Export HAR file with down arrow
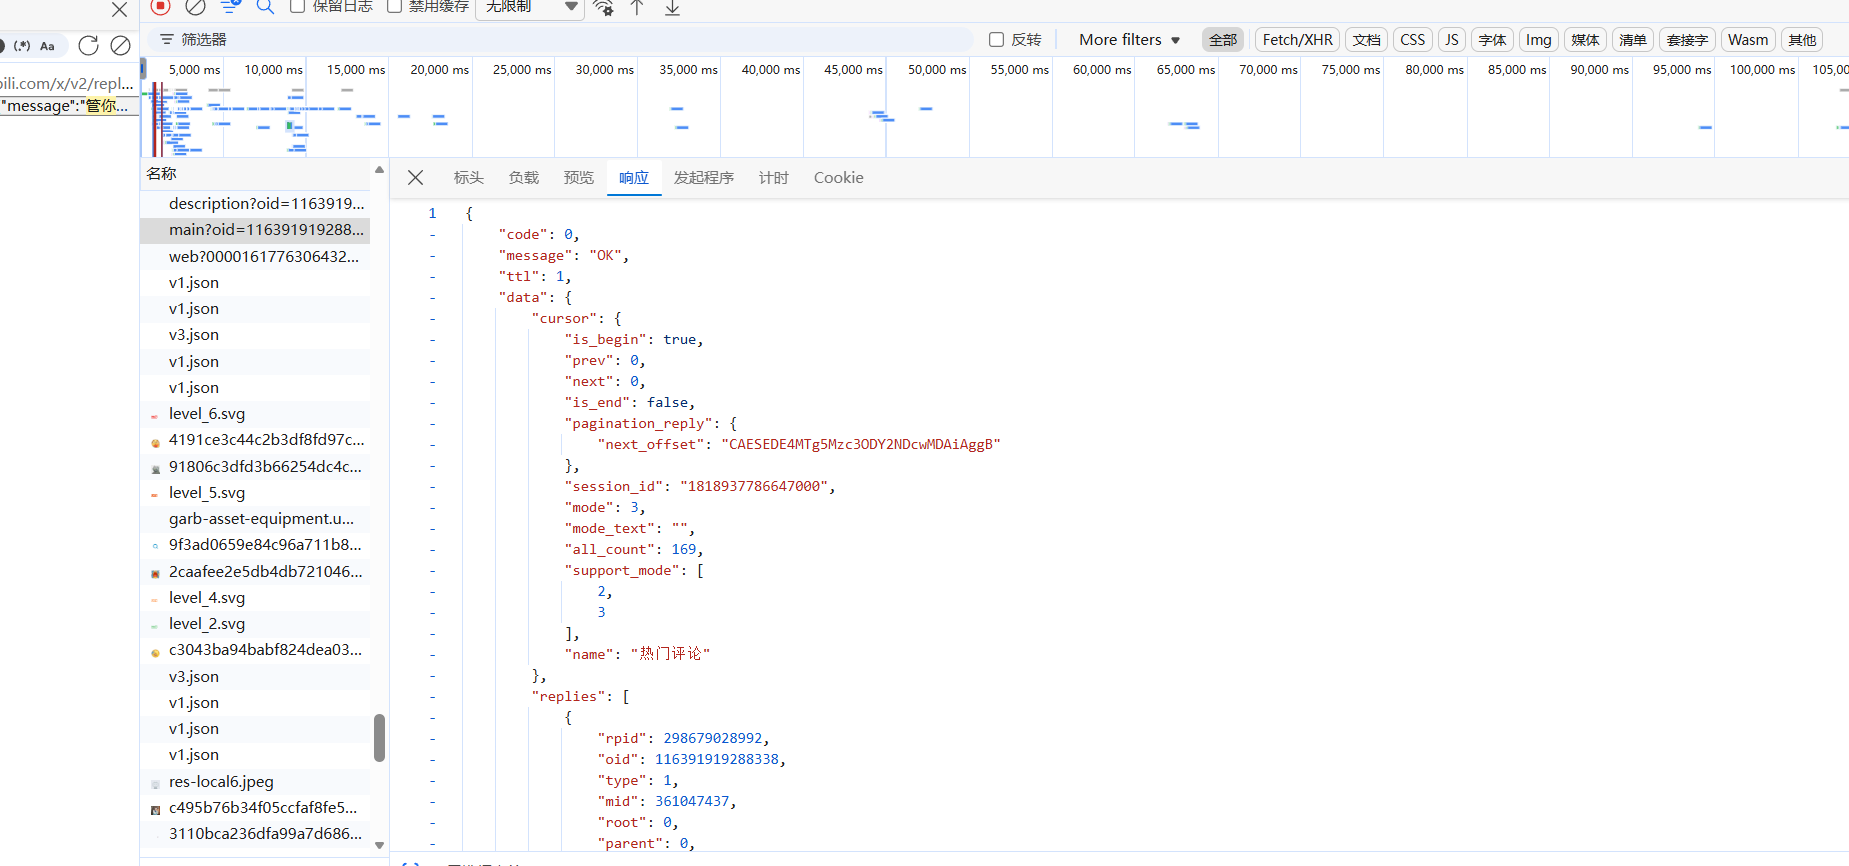The width and height of the screenshot is (1849, 866). pyautogui.click(x=673, y=7)
